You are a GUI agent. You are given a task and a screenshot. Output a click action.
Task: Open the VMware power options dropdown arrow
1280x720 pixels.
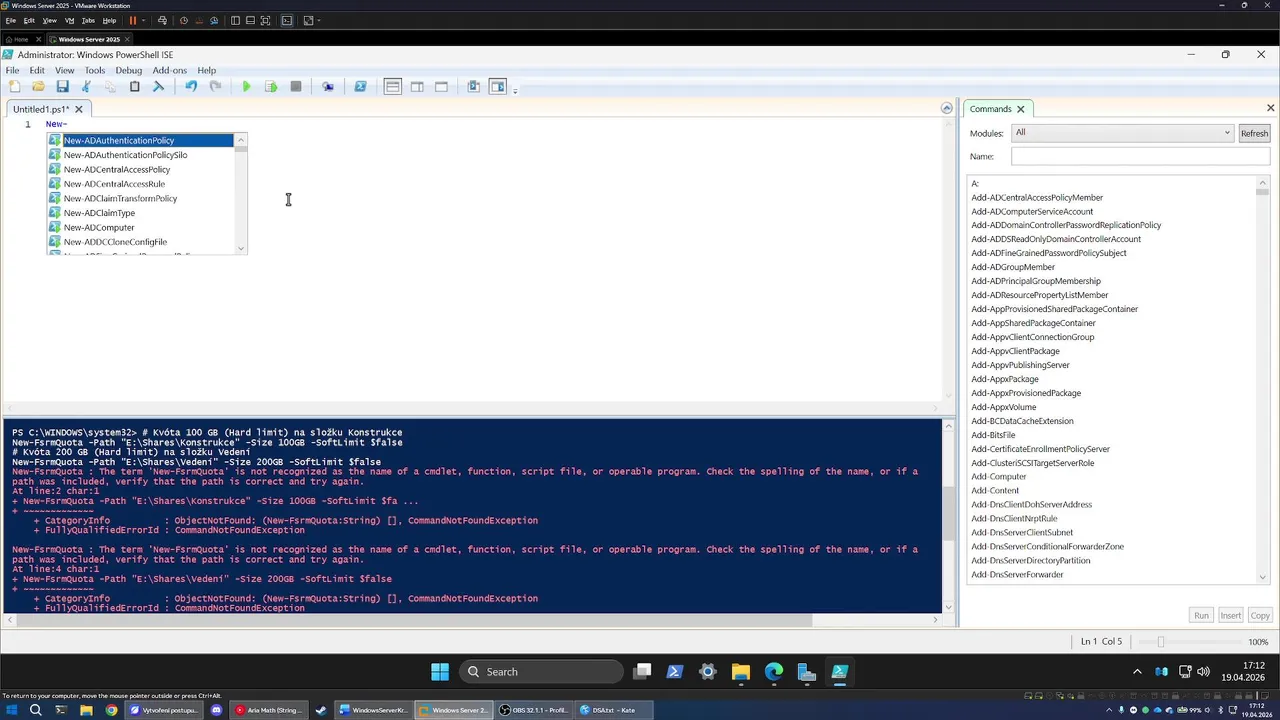pyautogui.click(x=144, y=20)
